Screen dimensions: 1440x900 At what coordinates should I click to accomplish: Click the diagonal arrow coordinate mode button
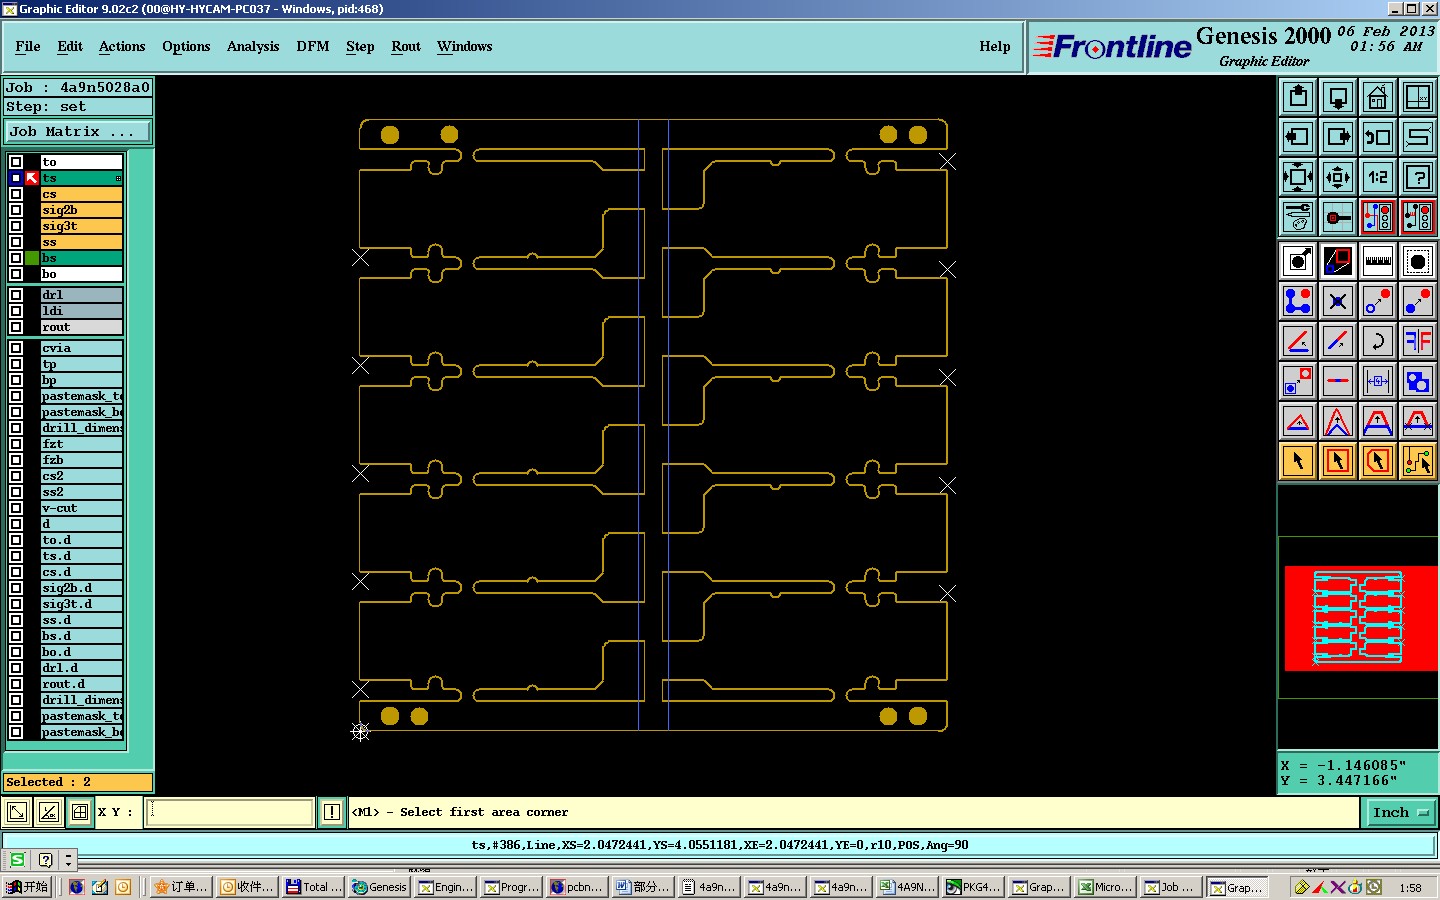tap(17, 812)
